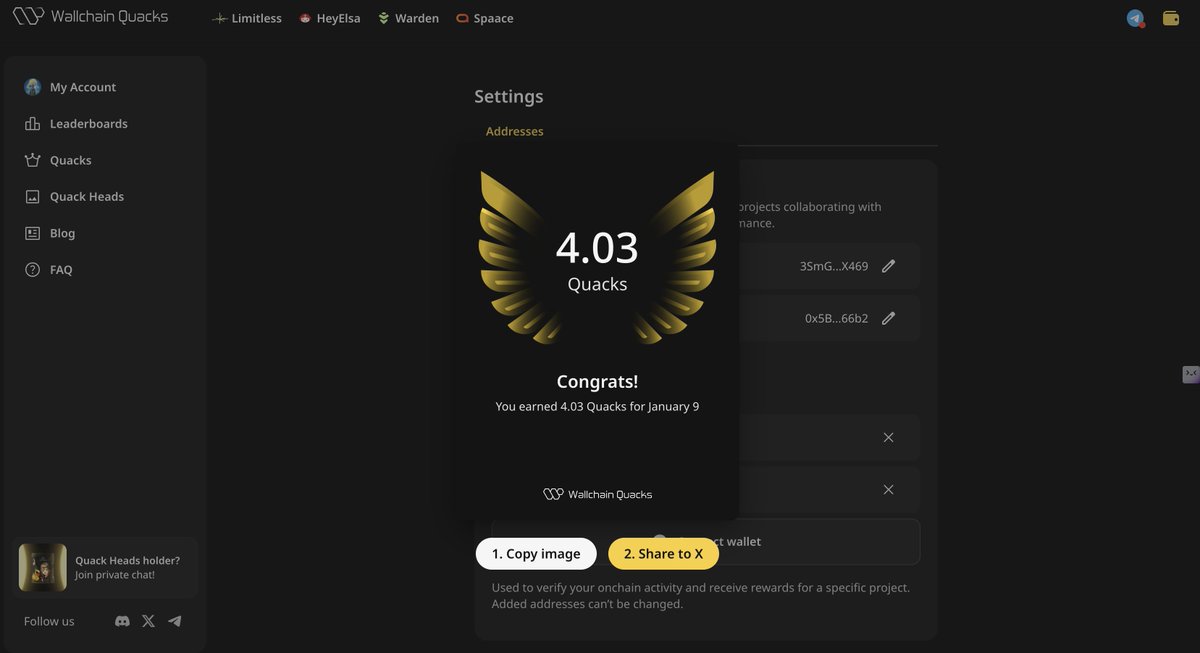Click Copy image button
Viewport: 1200px width, 653px height.
[x=536, y=554]
